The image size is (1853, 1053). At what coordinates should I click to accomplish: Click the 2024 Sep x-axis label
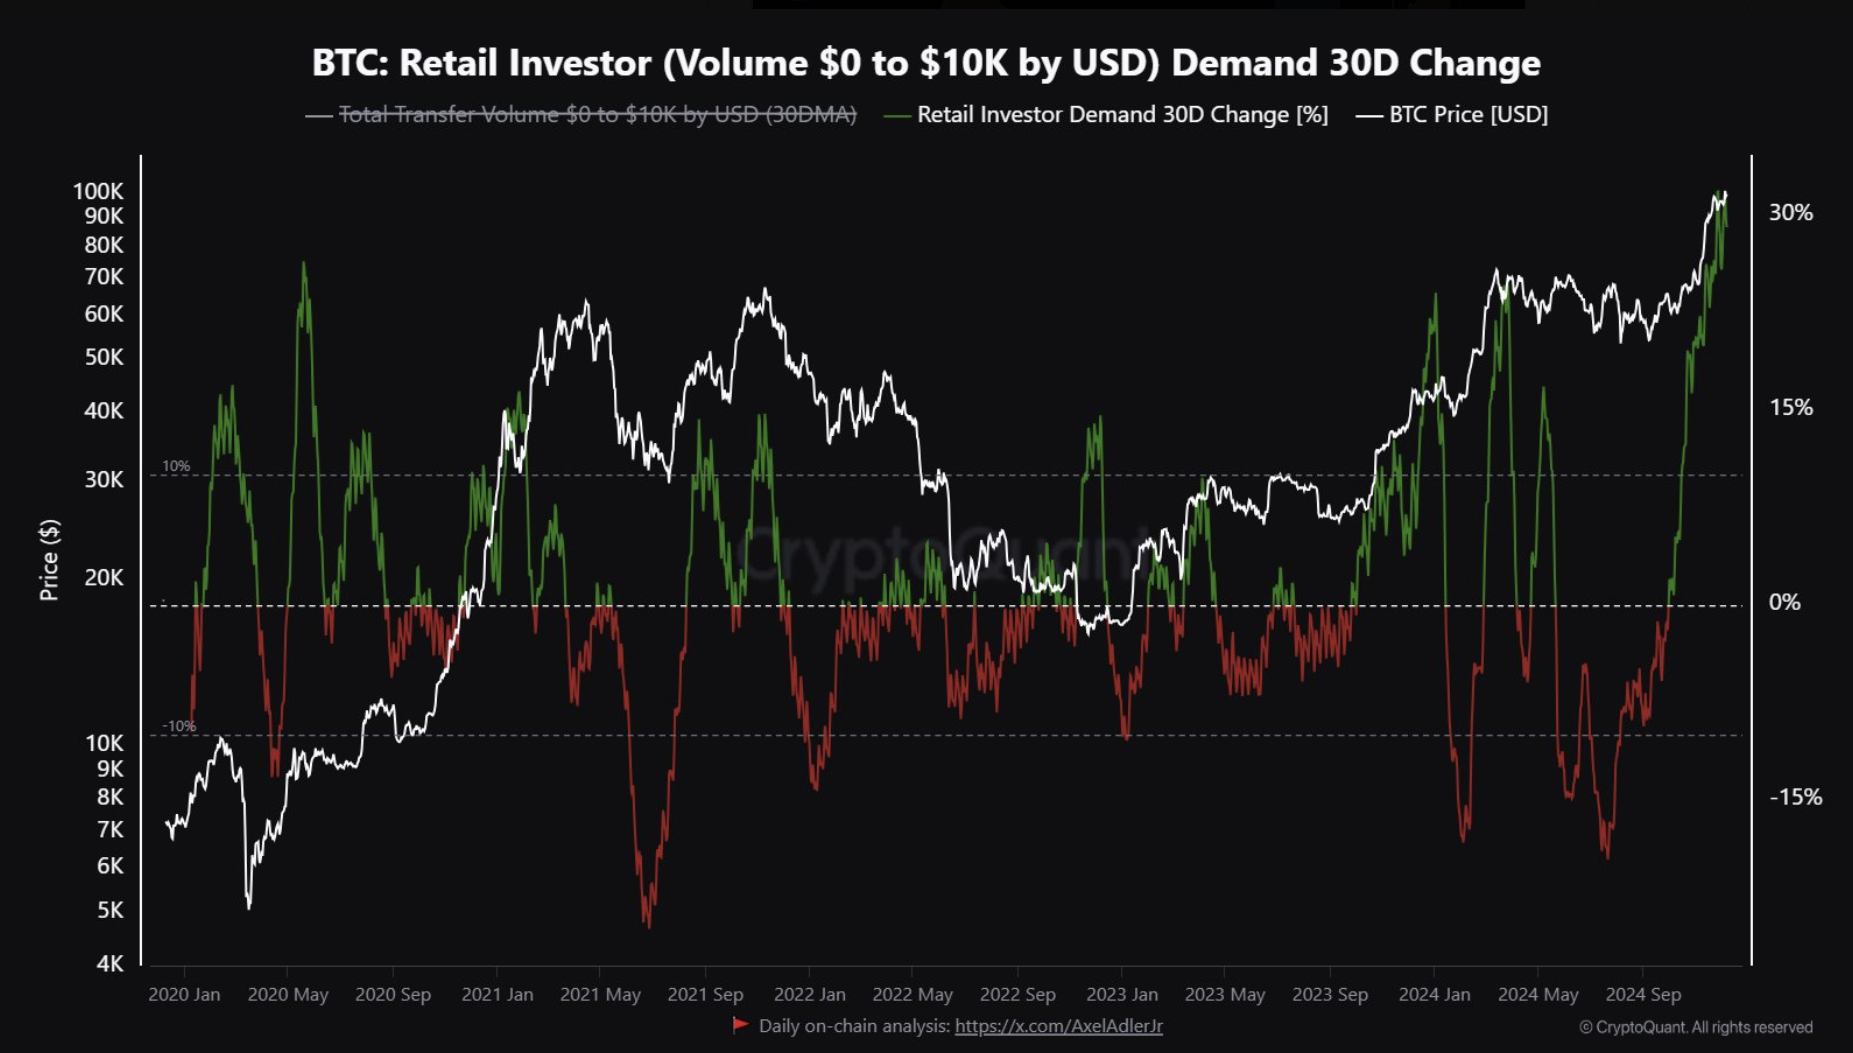point(1643,994)
